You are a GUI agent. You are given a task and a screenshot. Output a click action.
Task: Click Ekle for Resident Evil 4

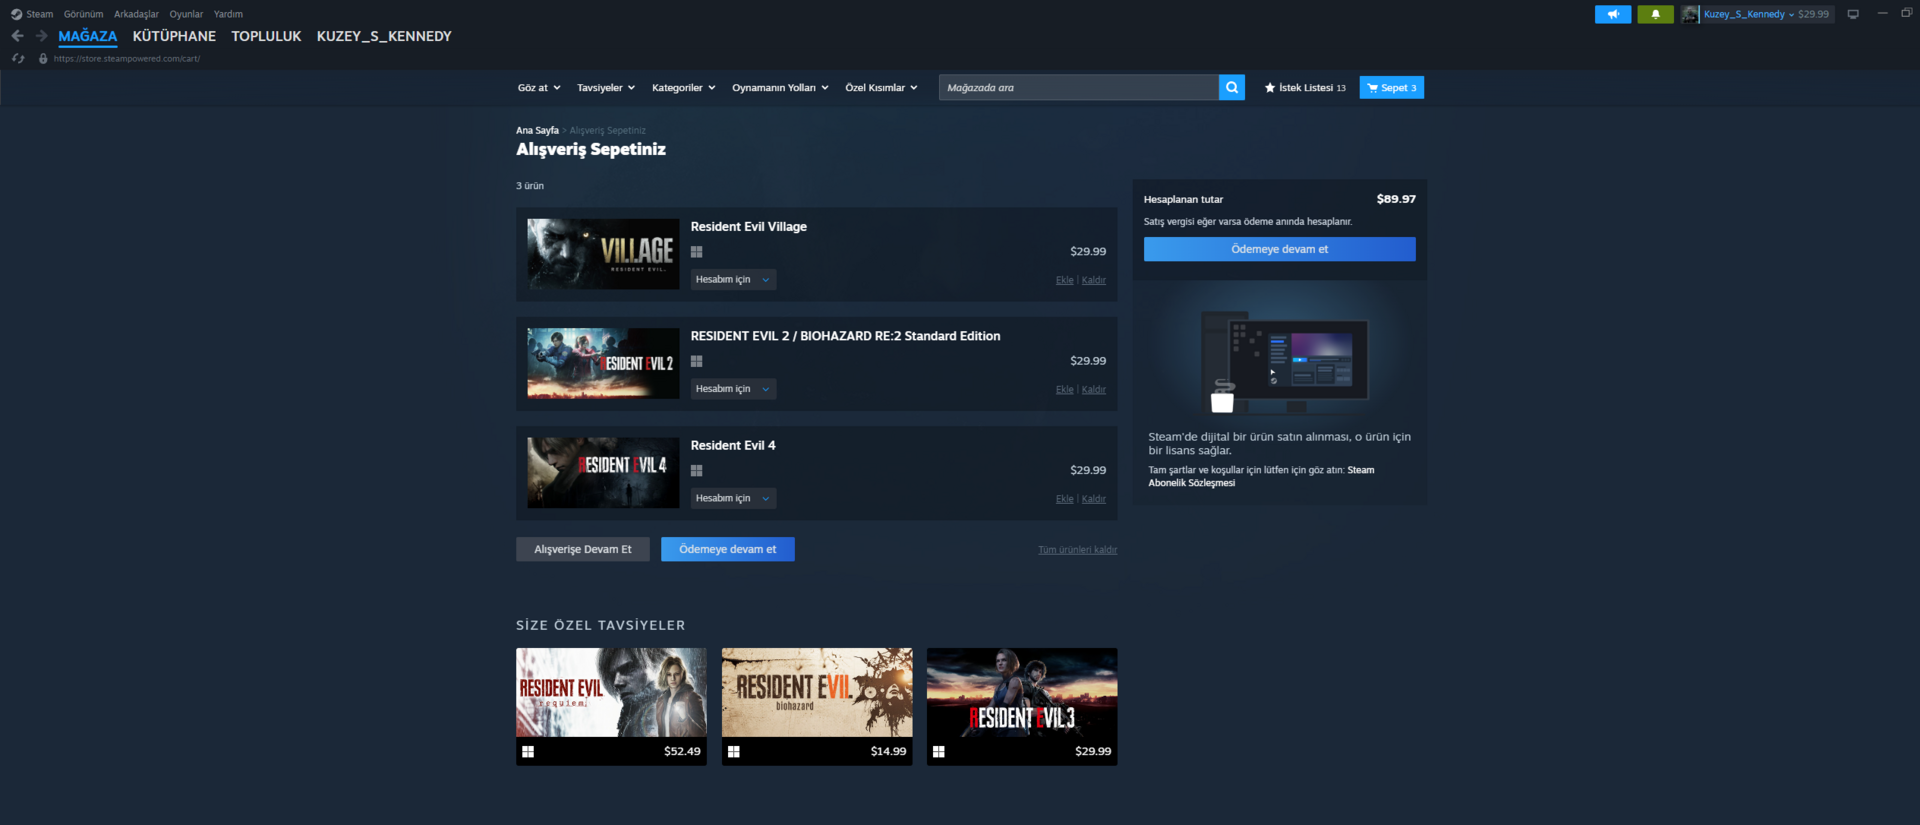[x=1065, y=499]
